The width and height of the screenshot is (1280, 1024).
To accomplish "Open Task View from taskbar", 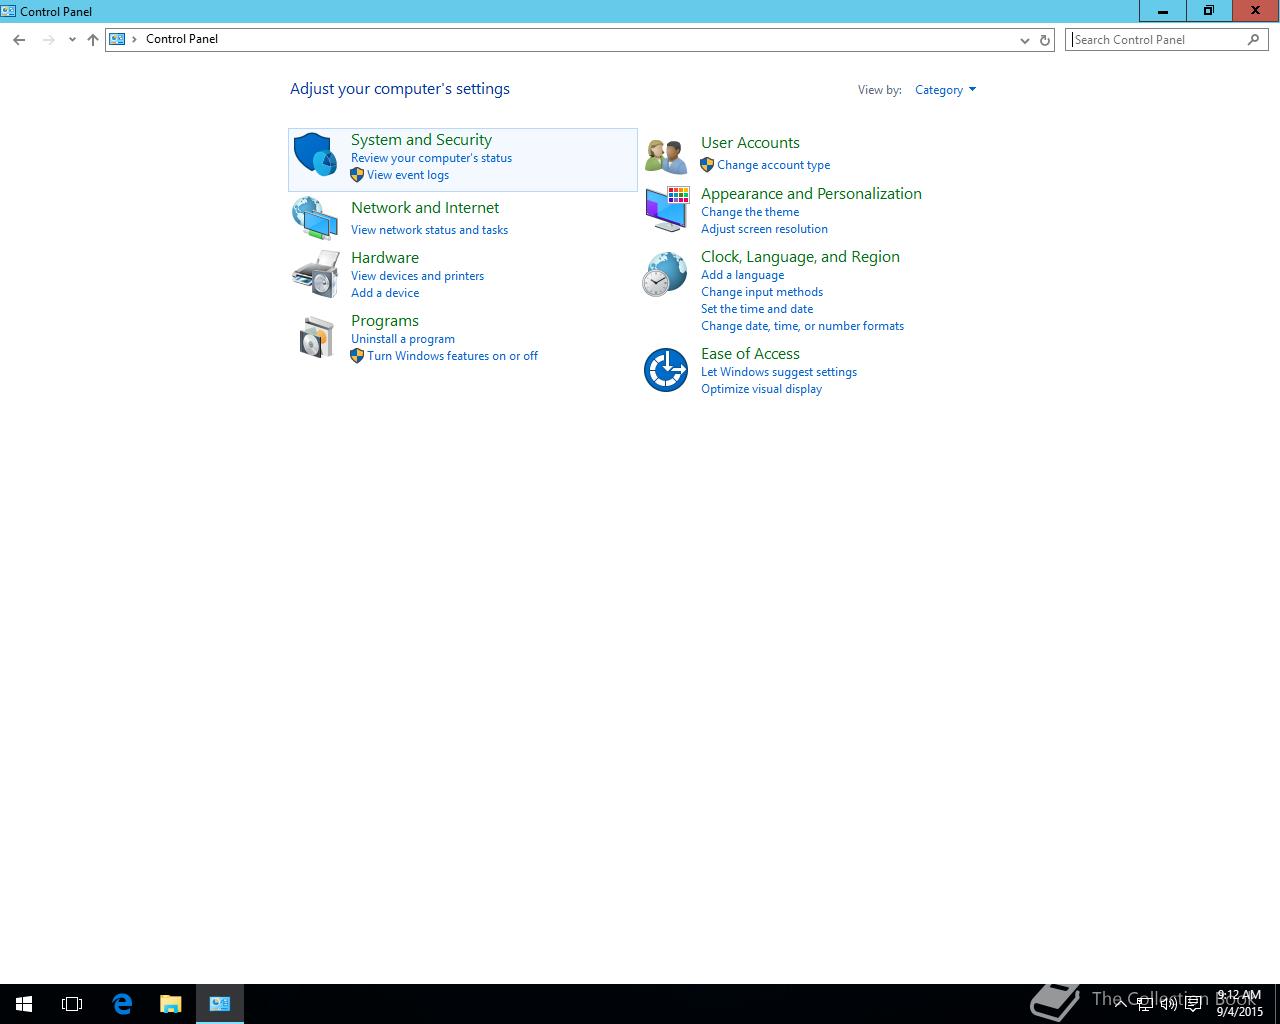I will (x=72, y=1004).
